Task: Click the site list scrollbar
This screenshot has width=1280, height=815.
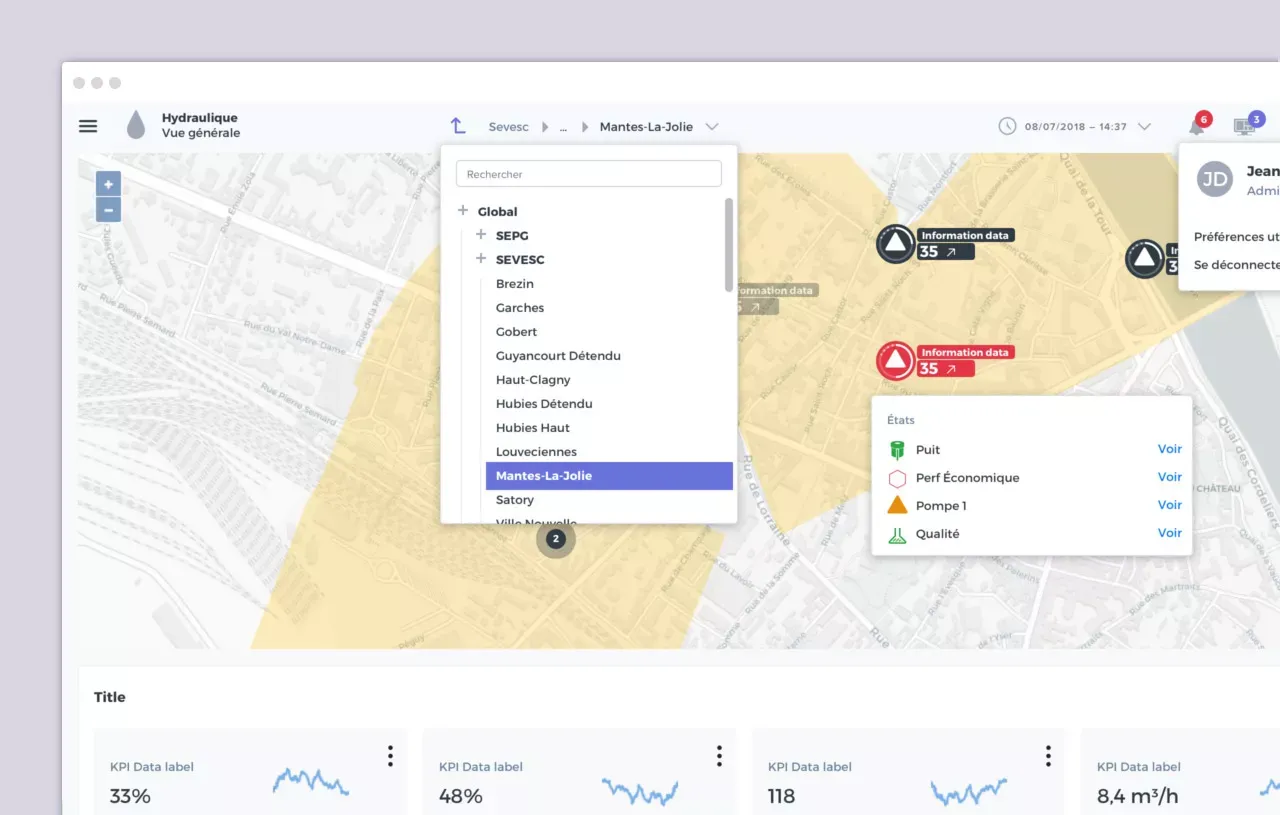Action: coord(729,245)
